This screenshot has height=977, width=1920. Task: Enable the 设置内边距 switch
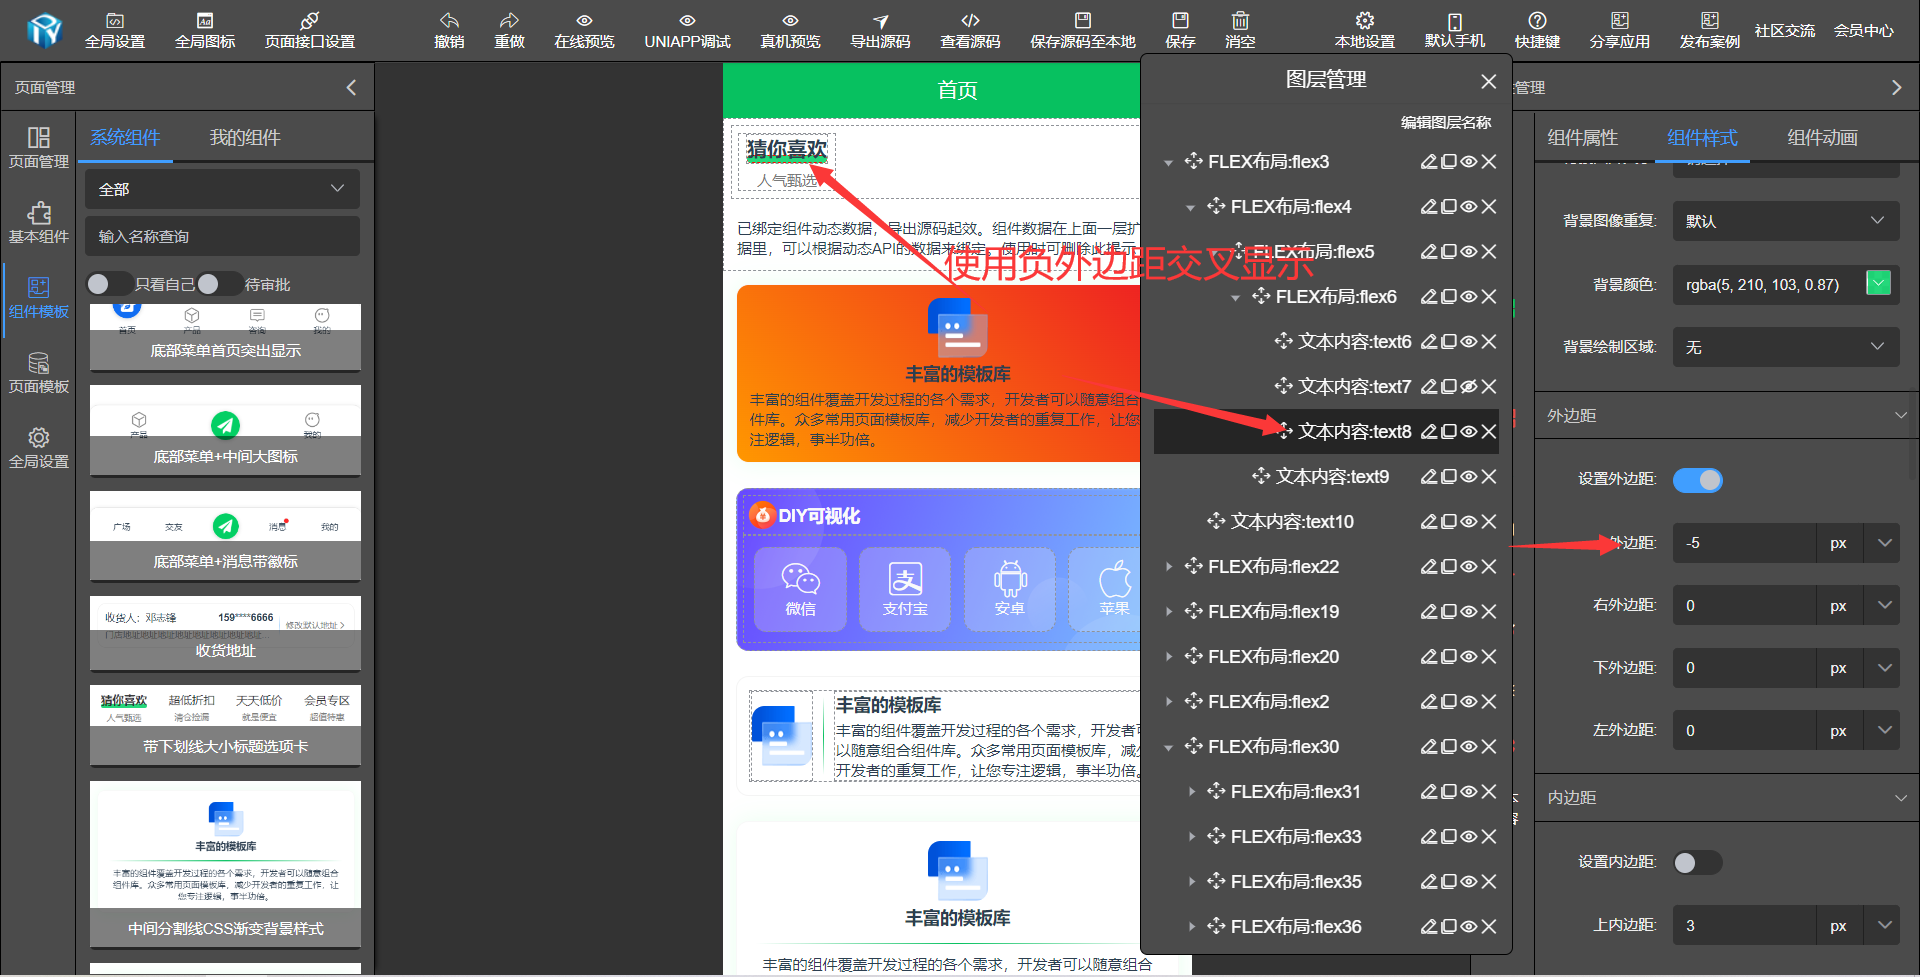(x=1698, y=862)
